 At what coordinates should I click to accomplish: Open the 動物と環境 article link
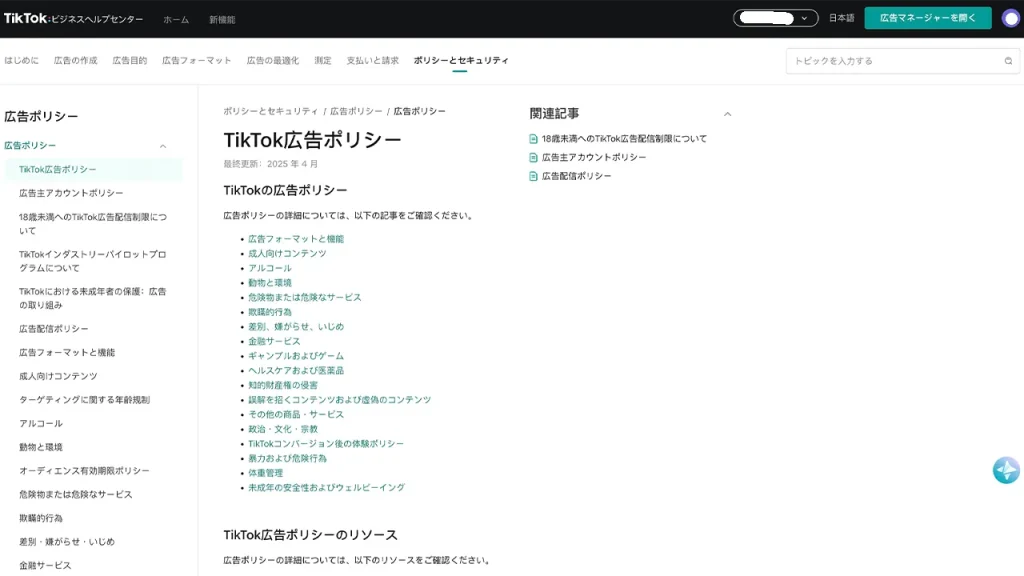coord(270,283)
